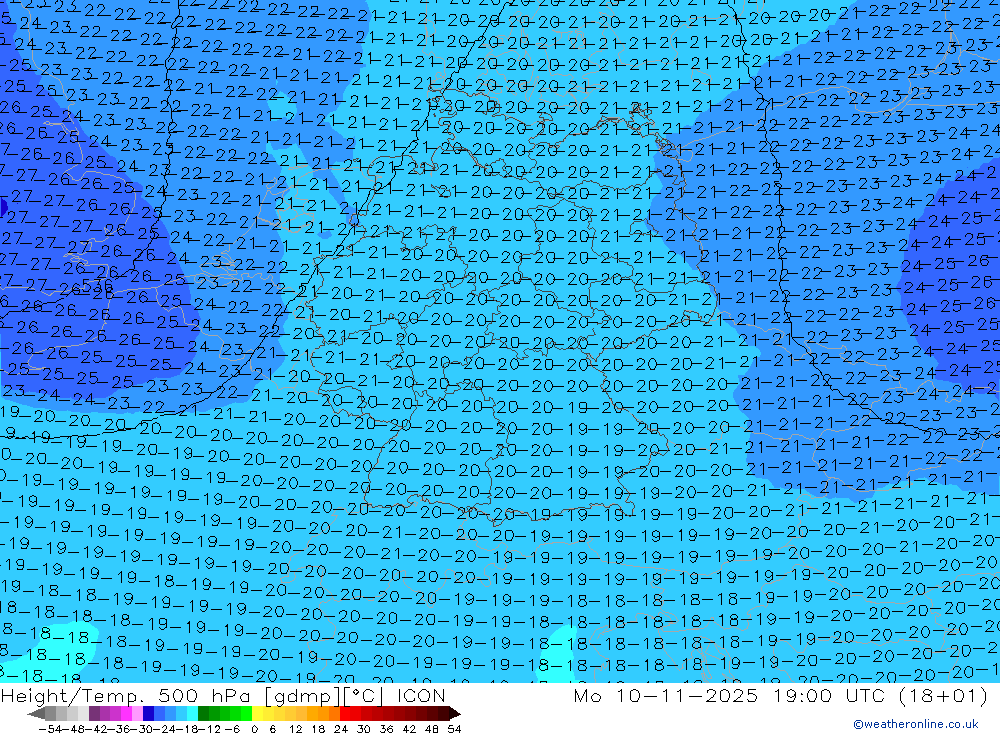
Task: Click the 'Mo 10-11-2025 19:00 UTC (18+01)' timestamp
Action: coord(780,695)
